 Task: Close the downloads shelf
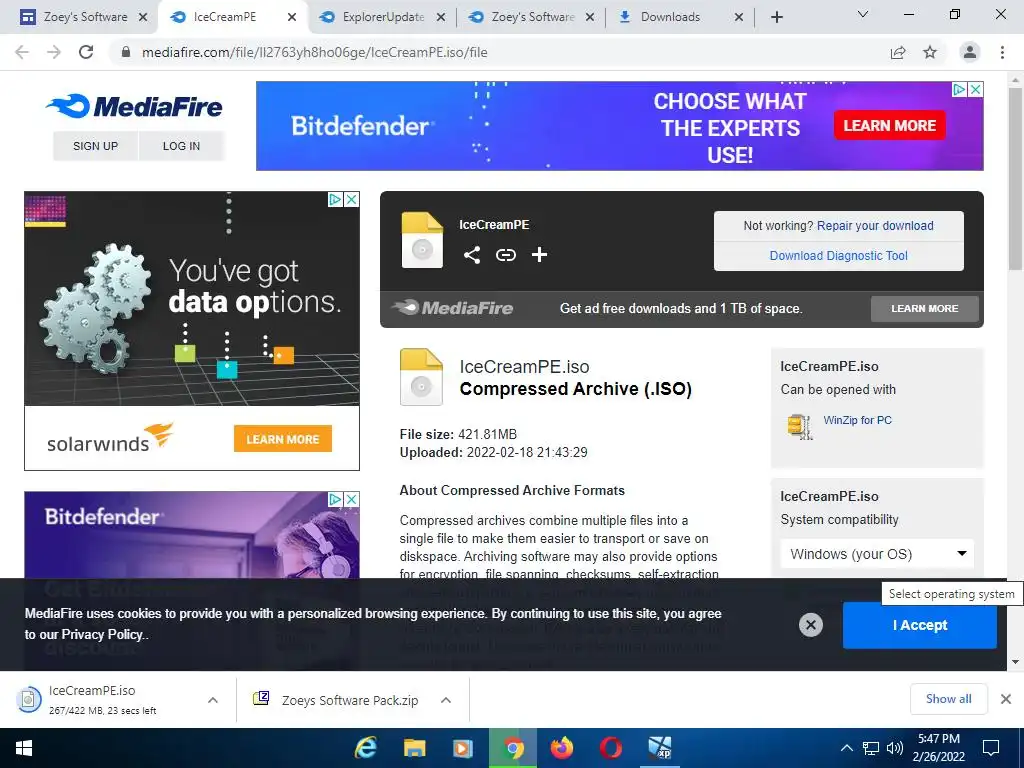(x=1006, y=699)
